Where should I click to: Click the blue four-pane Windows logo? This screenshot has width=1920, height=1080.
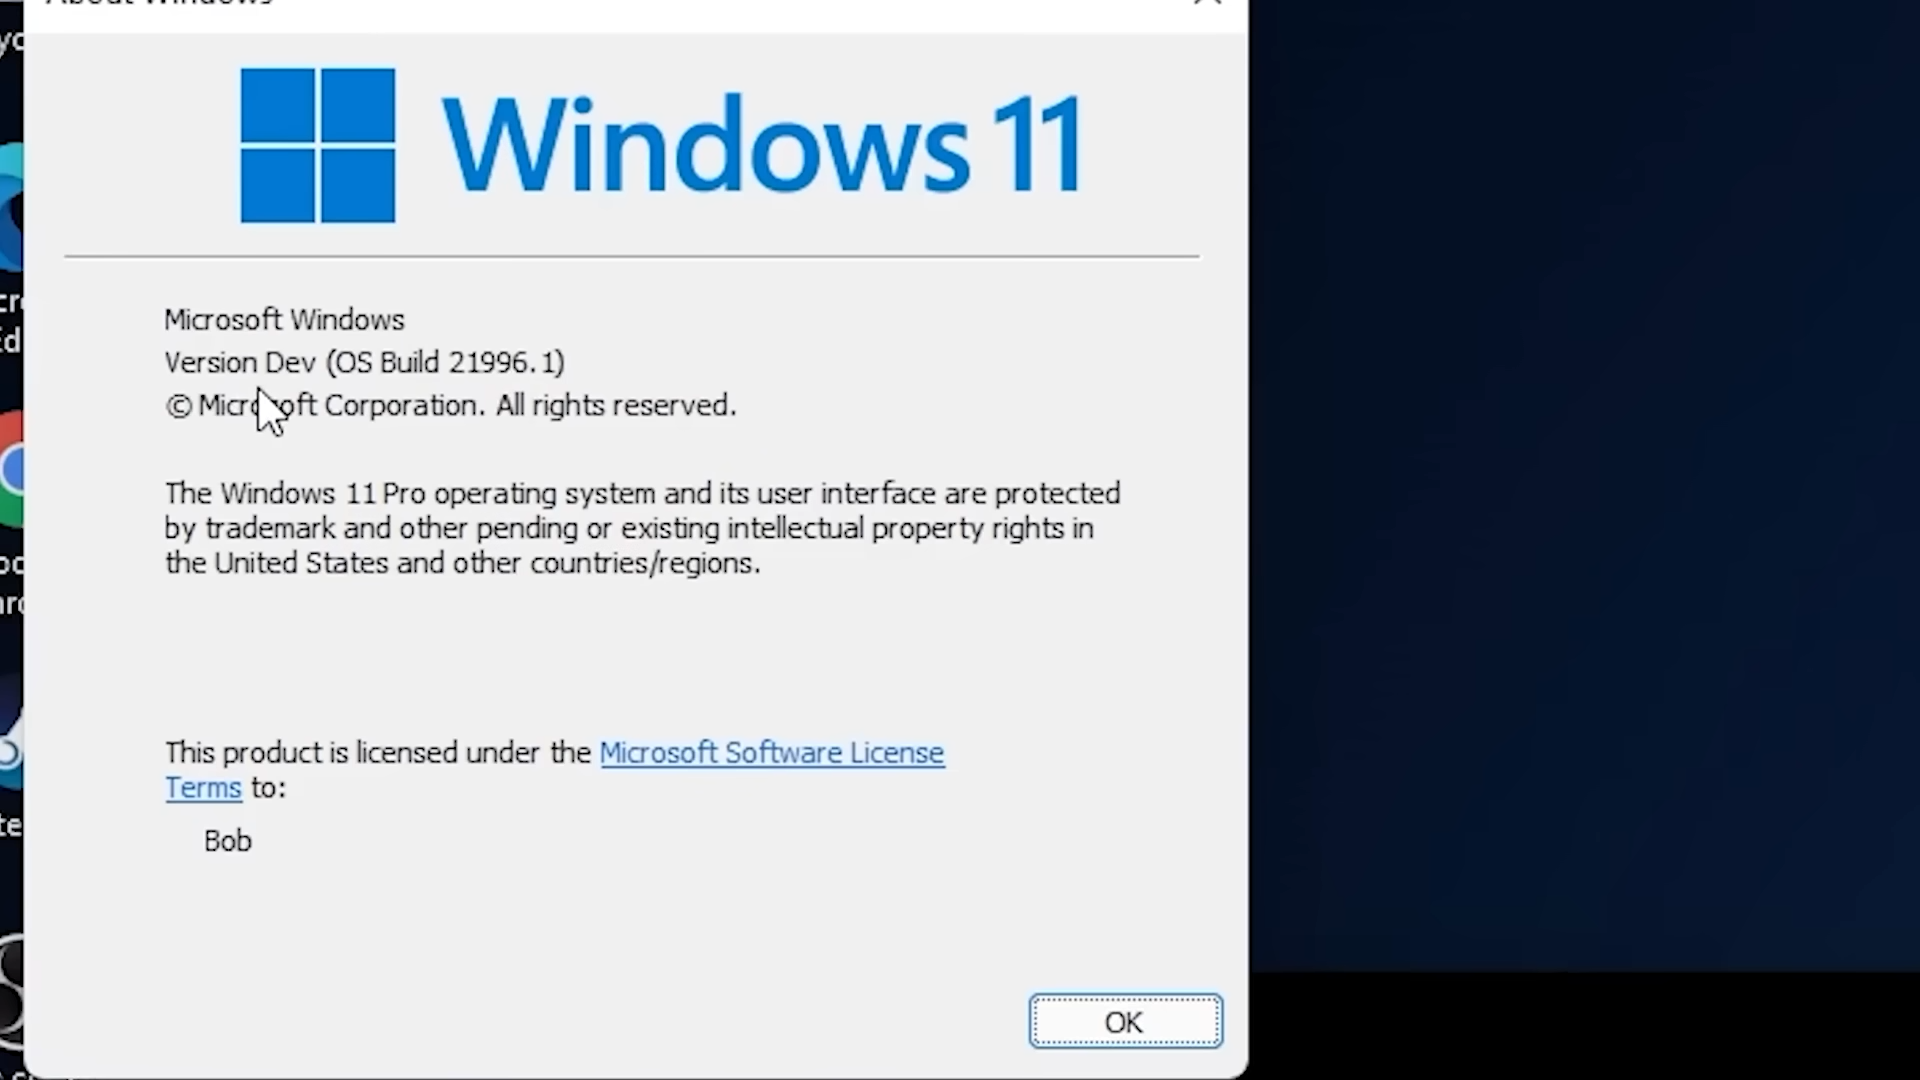[316, 145]
